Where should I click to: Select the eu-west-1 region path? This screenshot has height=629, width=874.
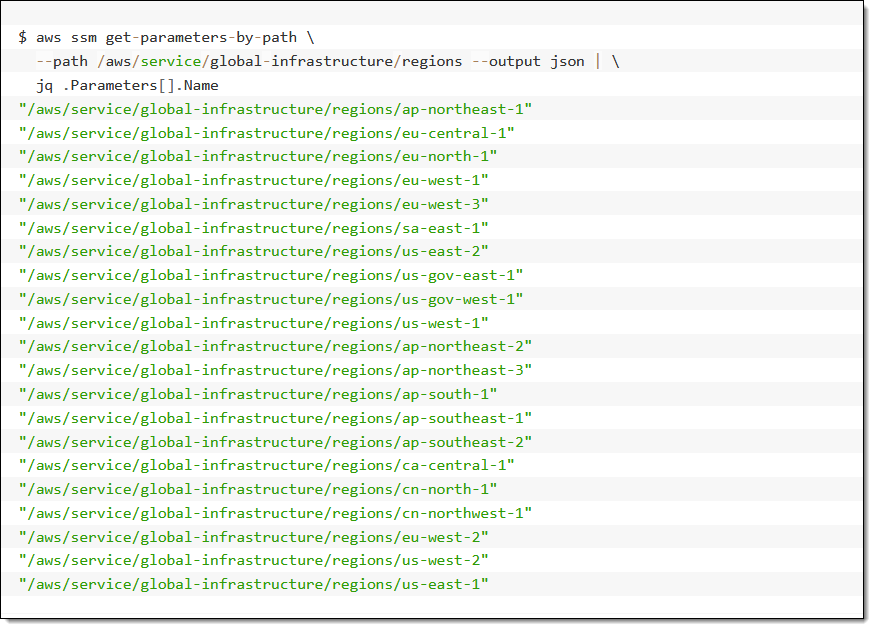tap(254, 181)
